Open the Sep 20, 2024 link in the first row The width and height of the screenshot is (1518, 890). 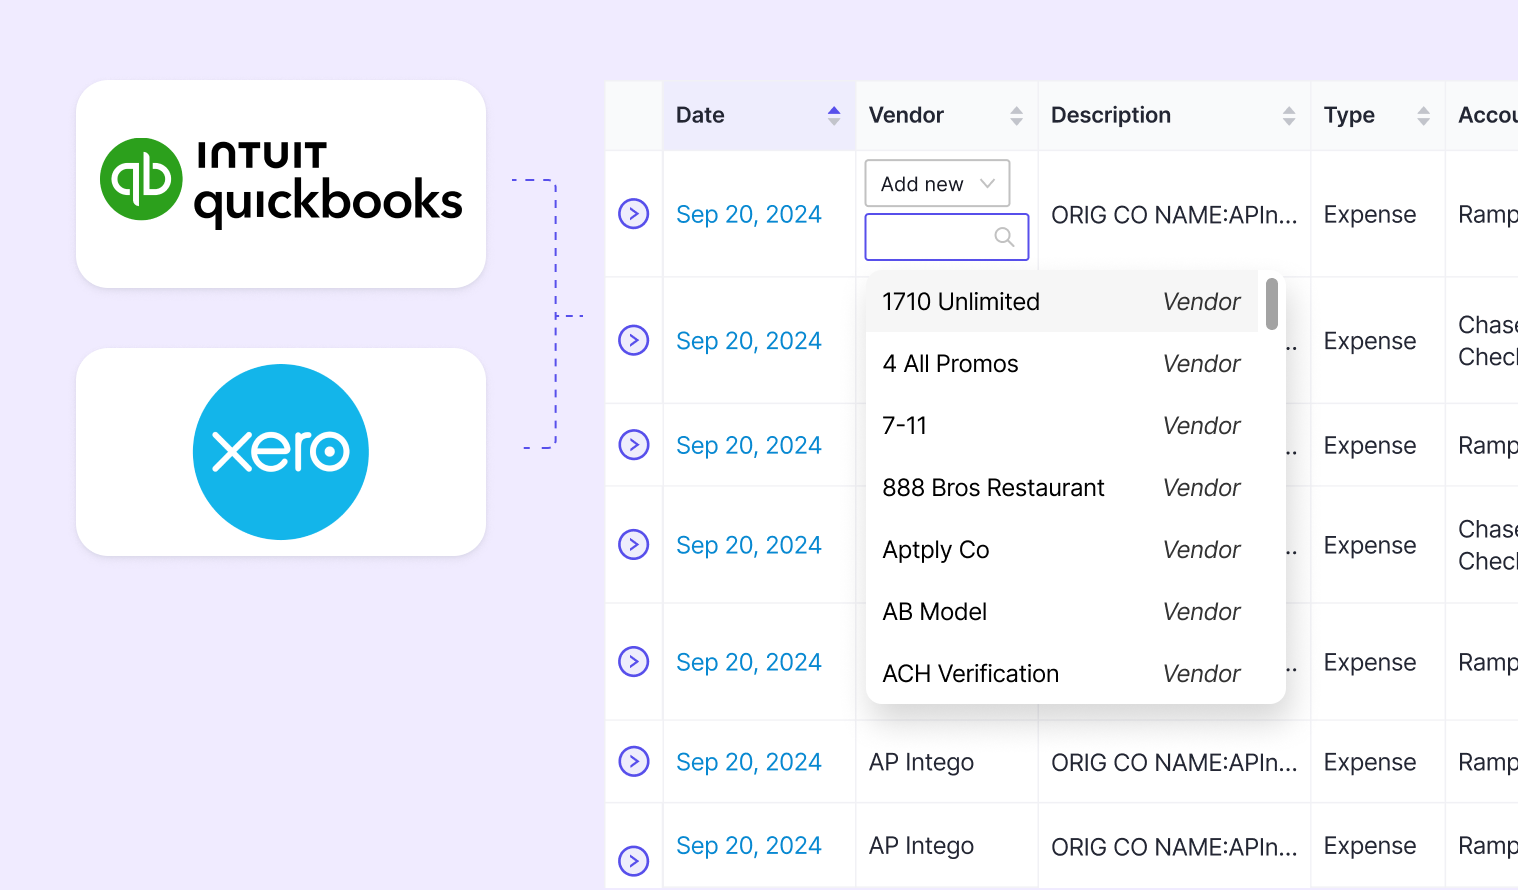click(749, 214)
